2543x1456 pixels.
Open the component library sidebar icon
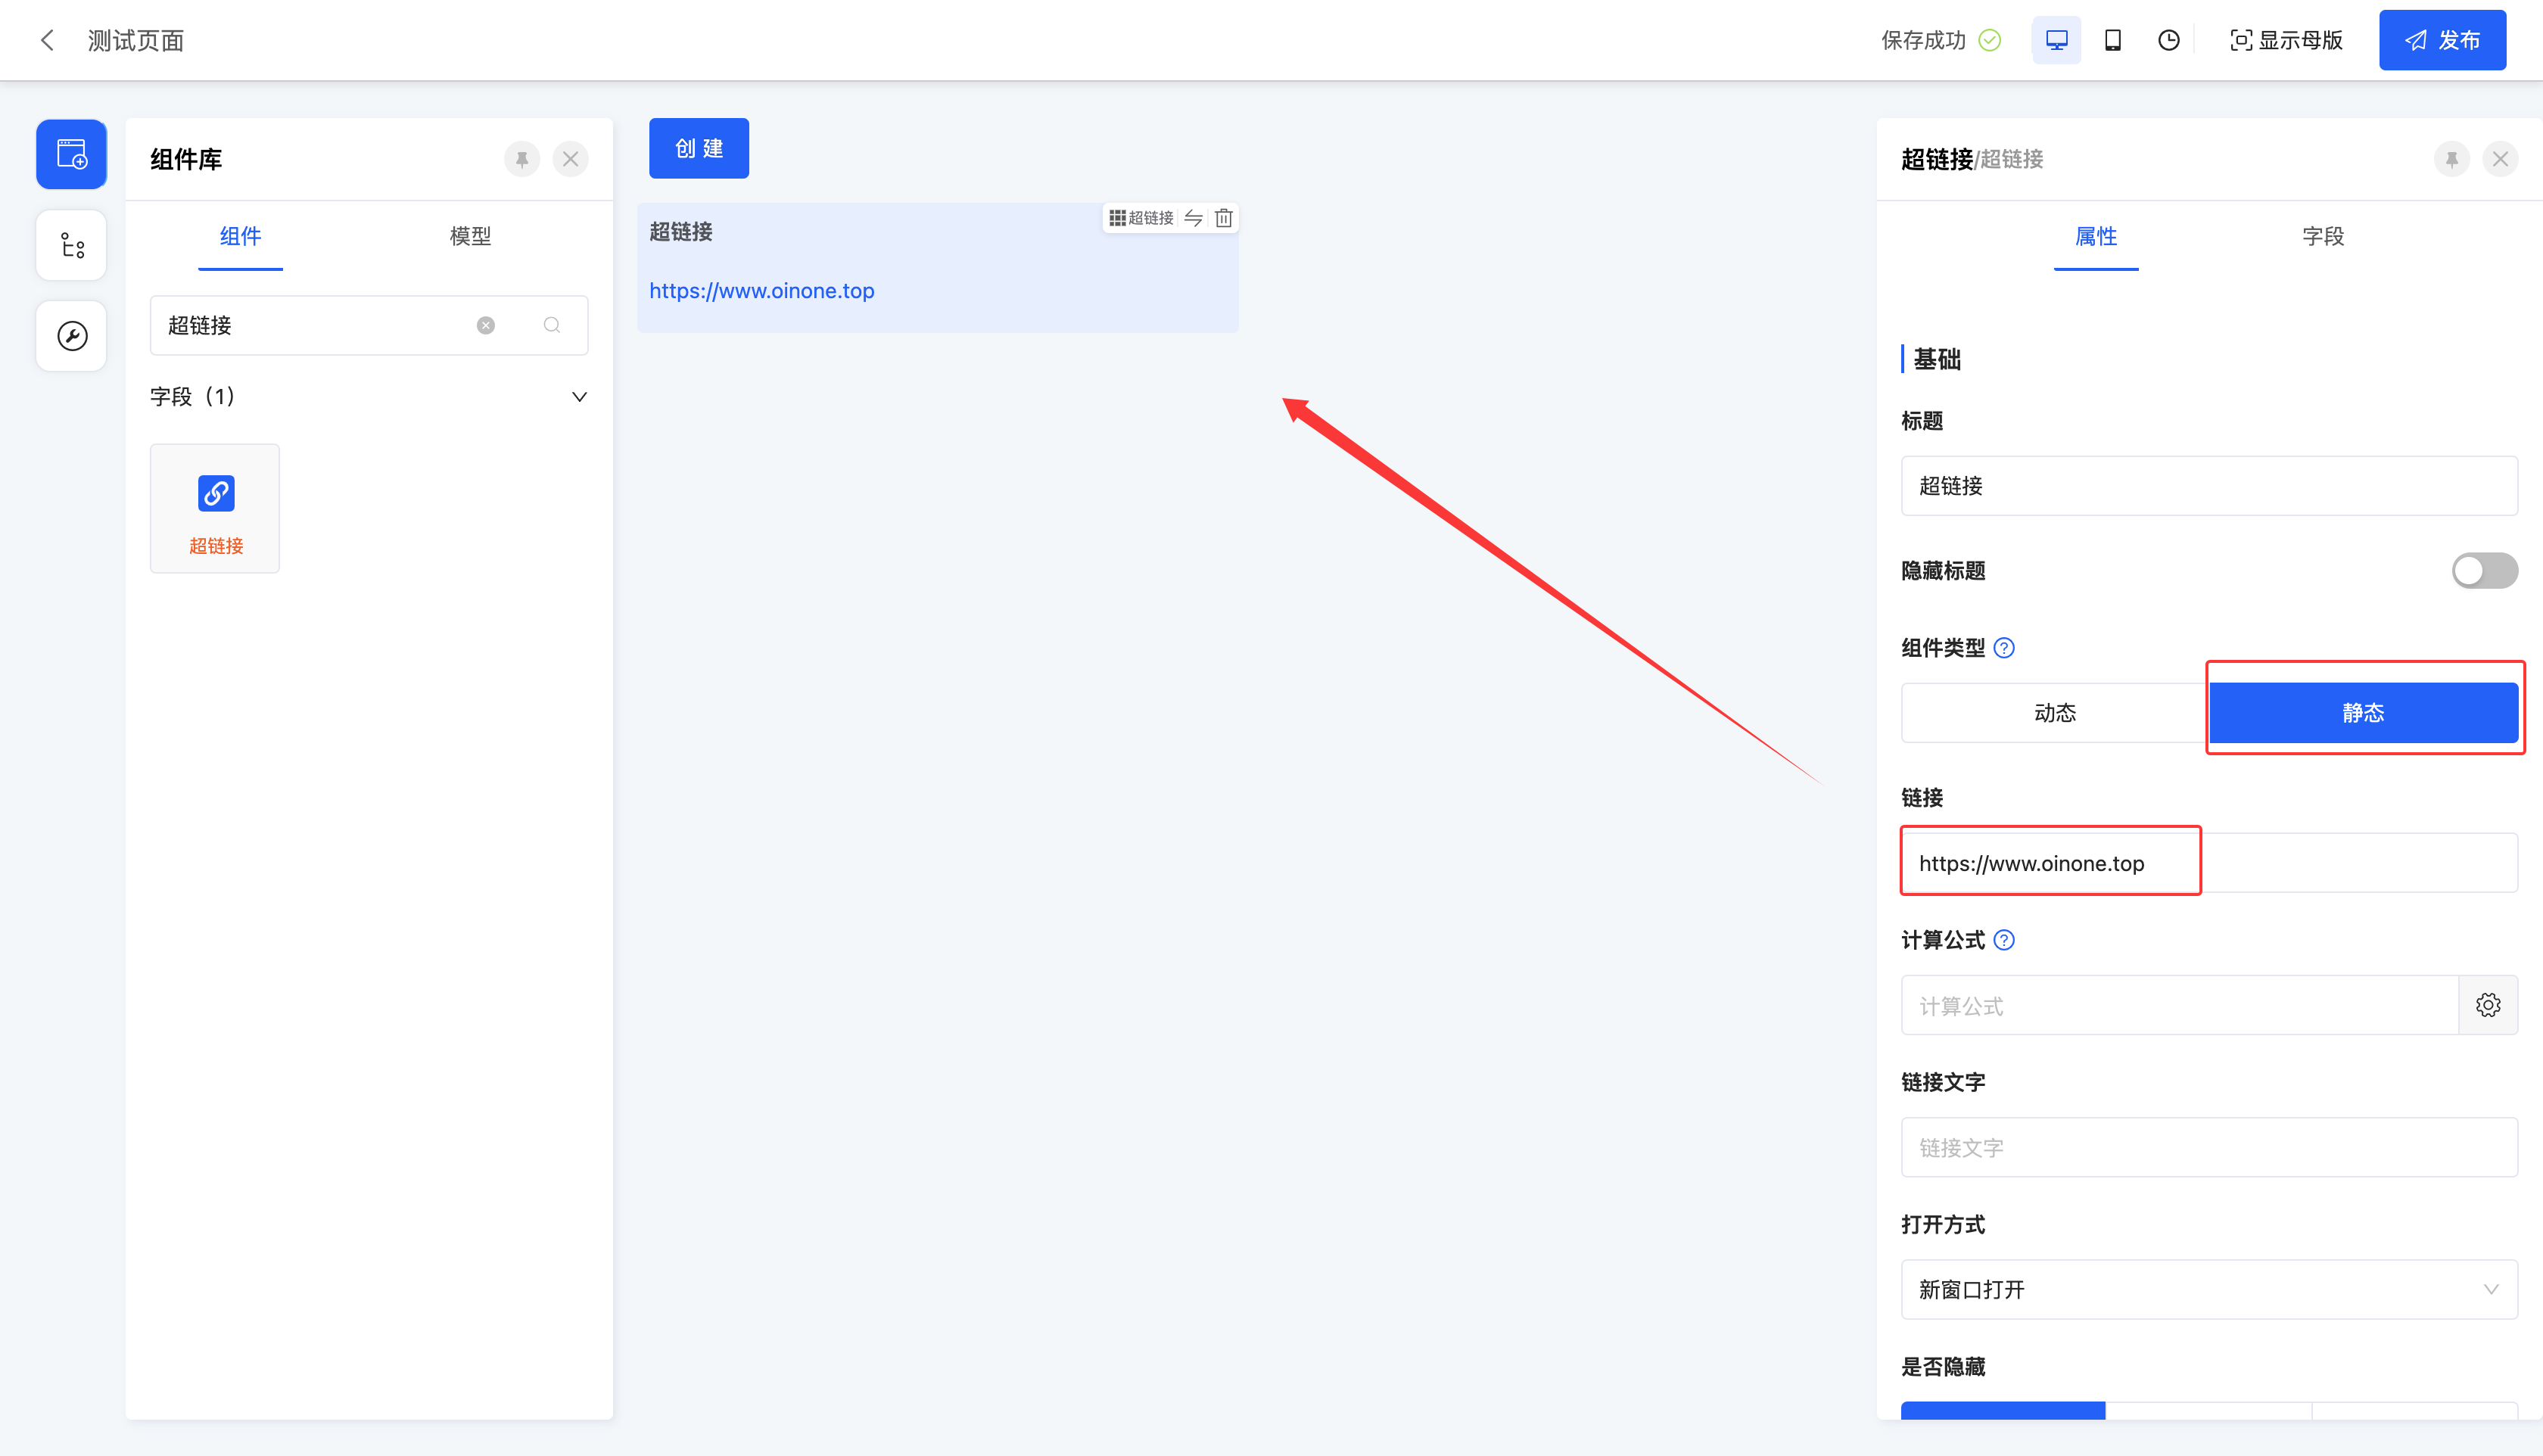pyautogui.click(x=71, y=154)
